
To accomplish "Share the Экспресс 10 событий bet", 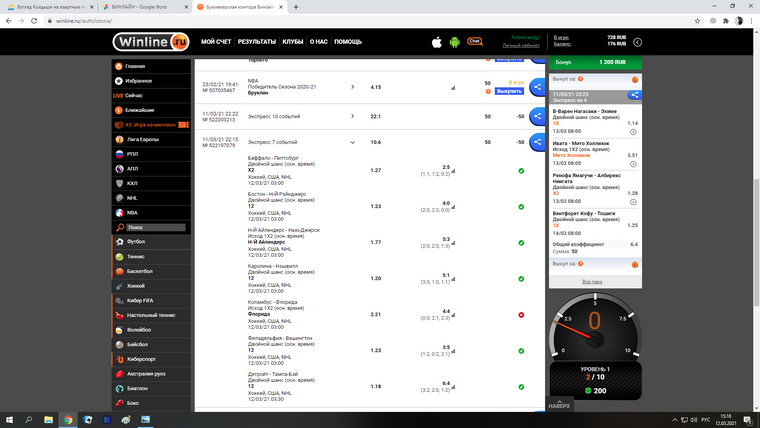I will pyautogui.click(x=537, y=116).
